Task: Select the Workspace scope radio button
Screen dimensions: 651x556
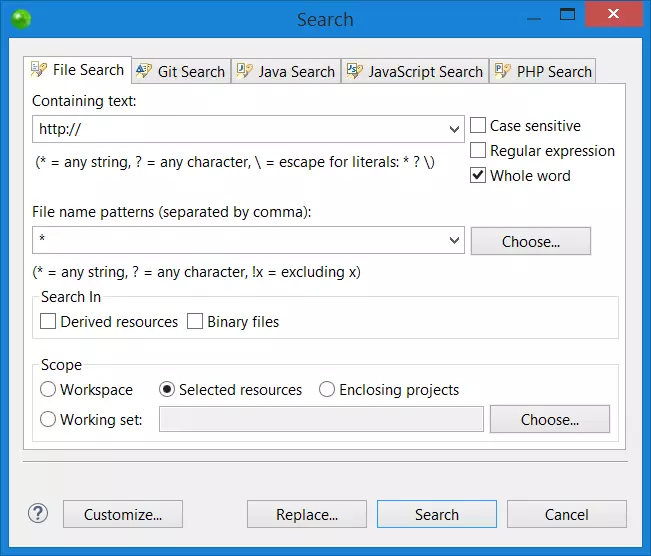Action: (48, 389)
